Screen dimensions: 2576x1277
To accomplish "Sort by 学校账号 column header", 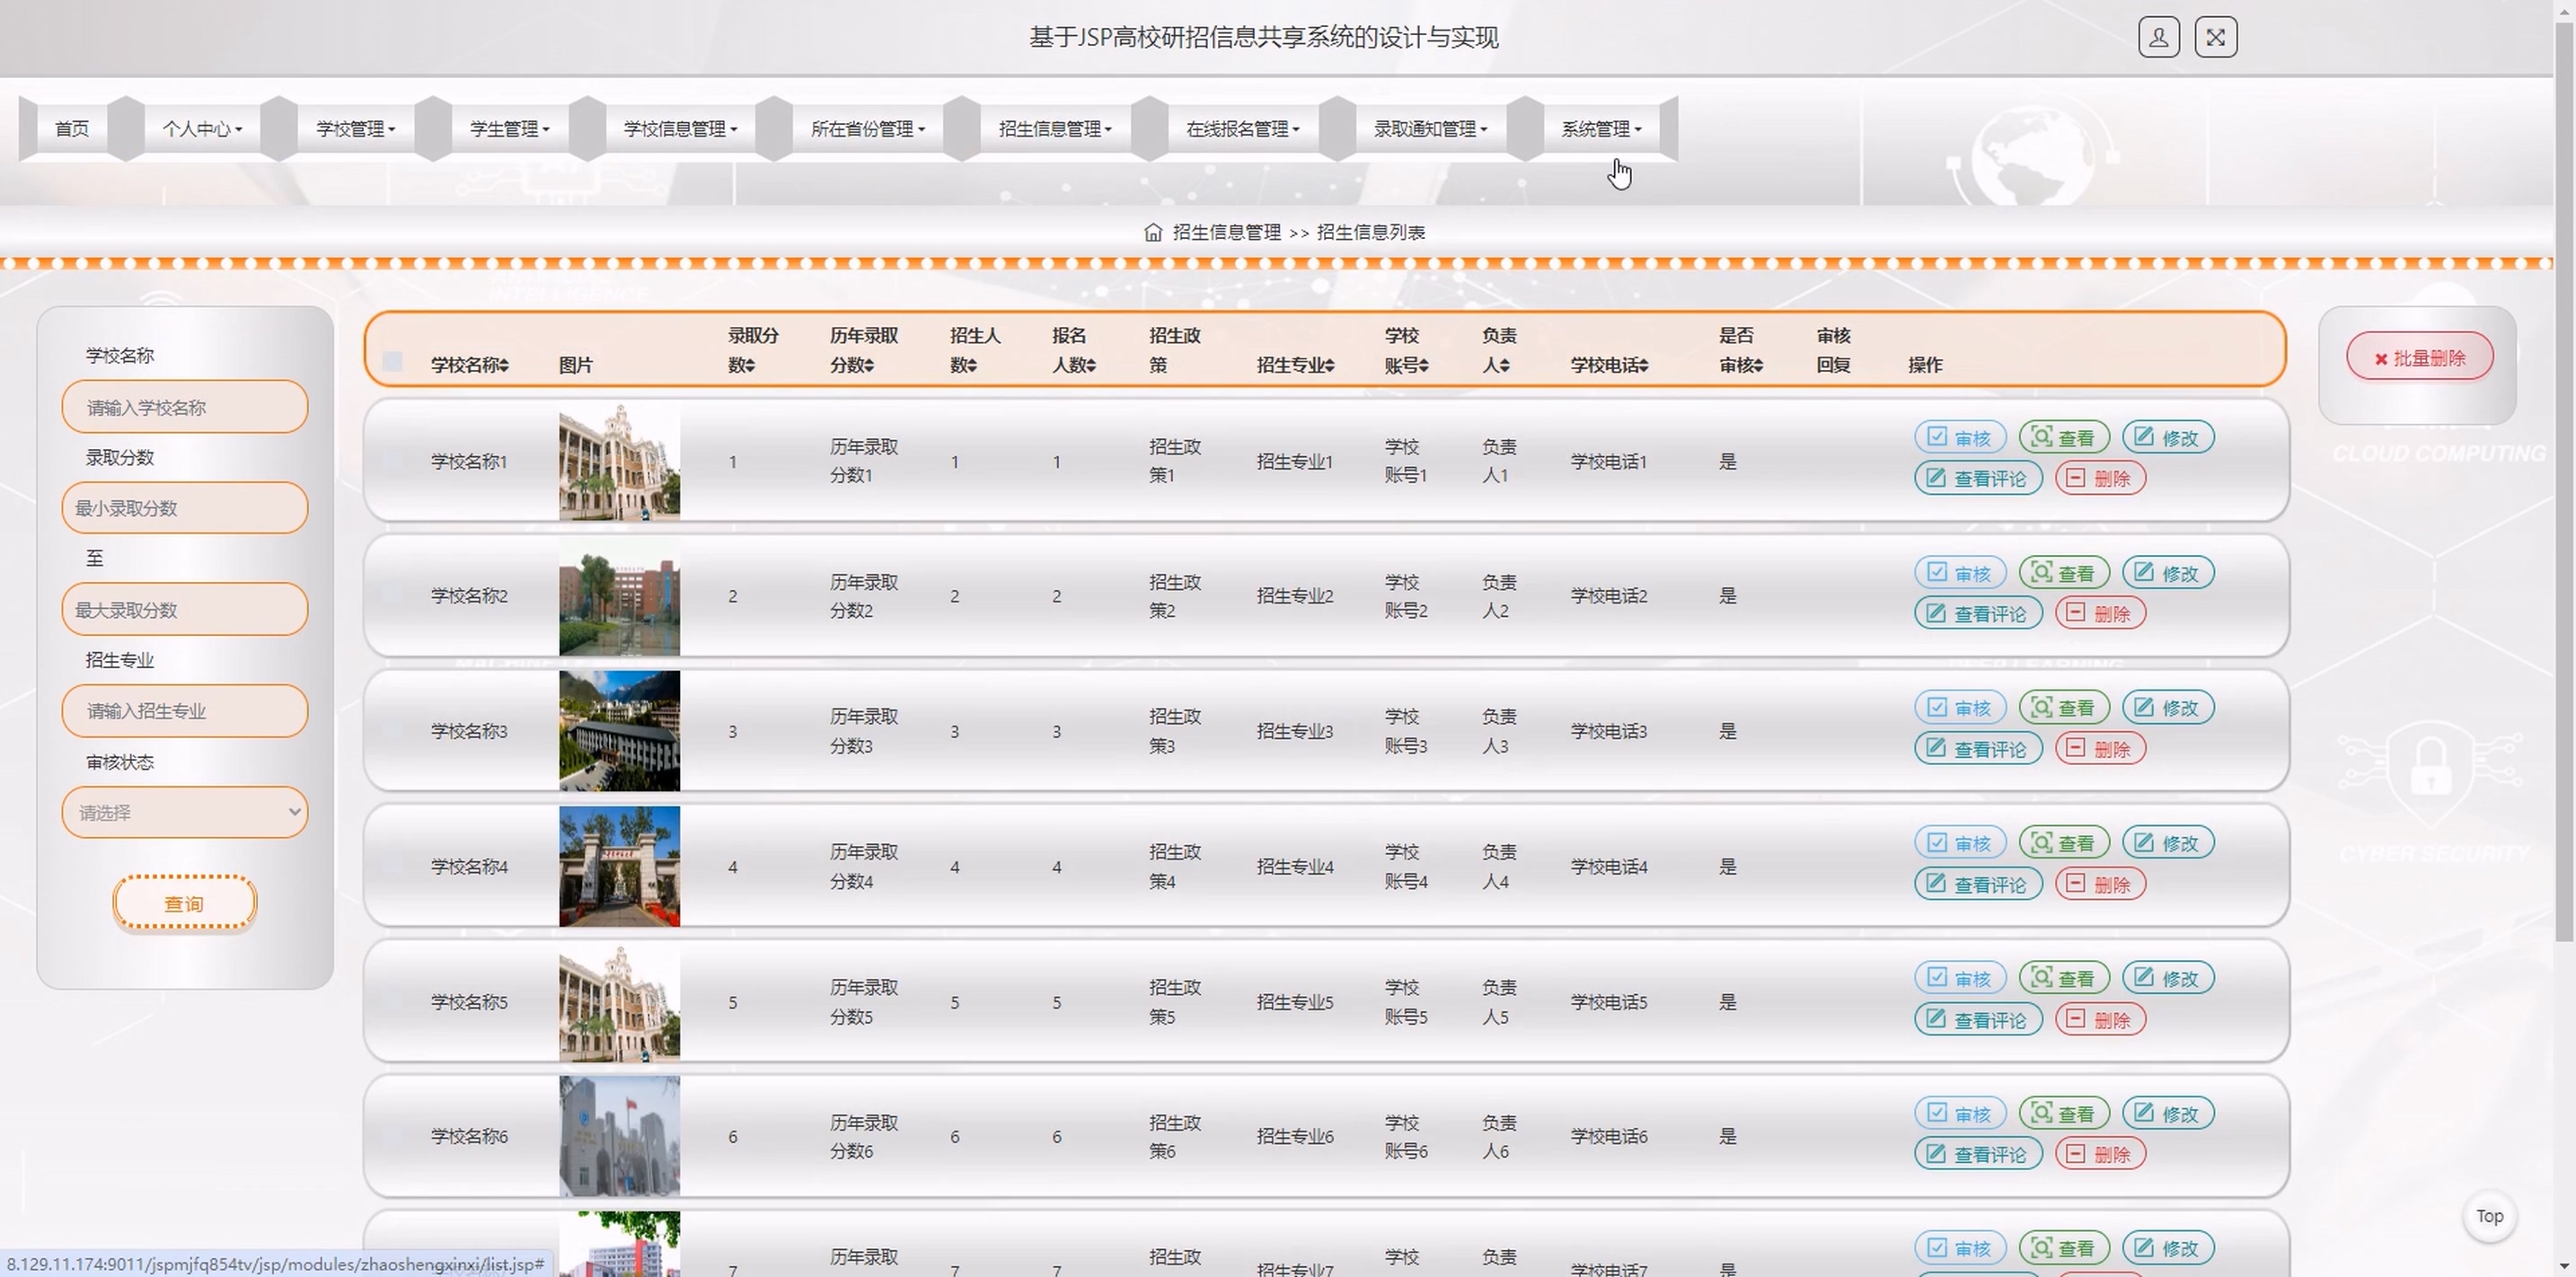I will coord(1406,350).
